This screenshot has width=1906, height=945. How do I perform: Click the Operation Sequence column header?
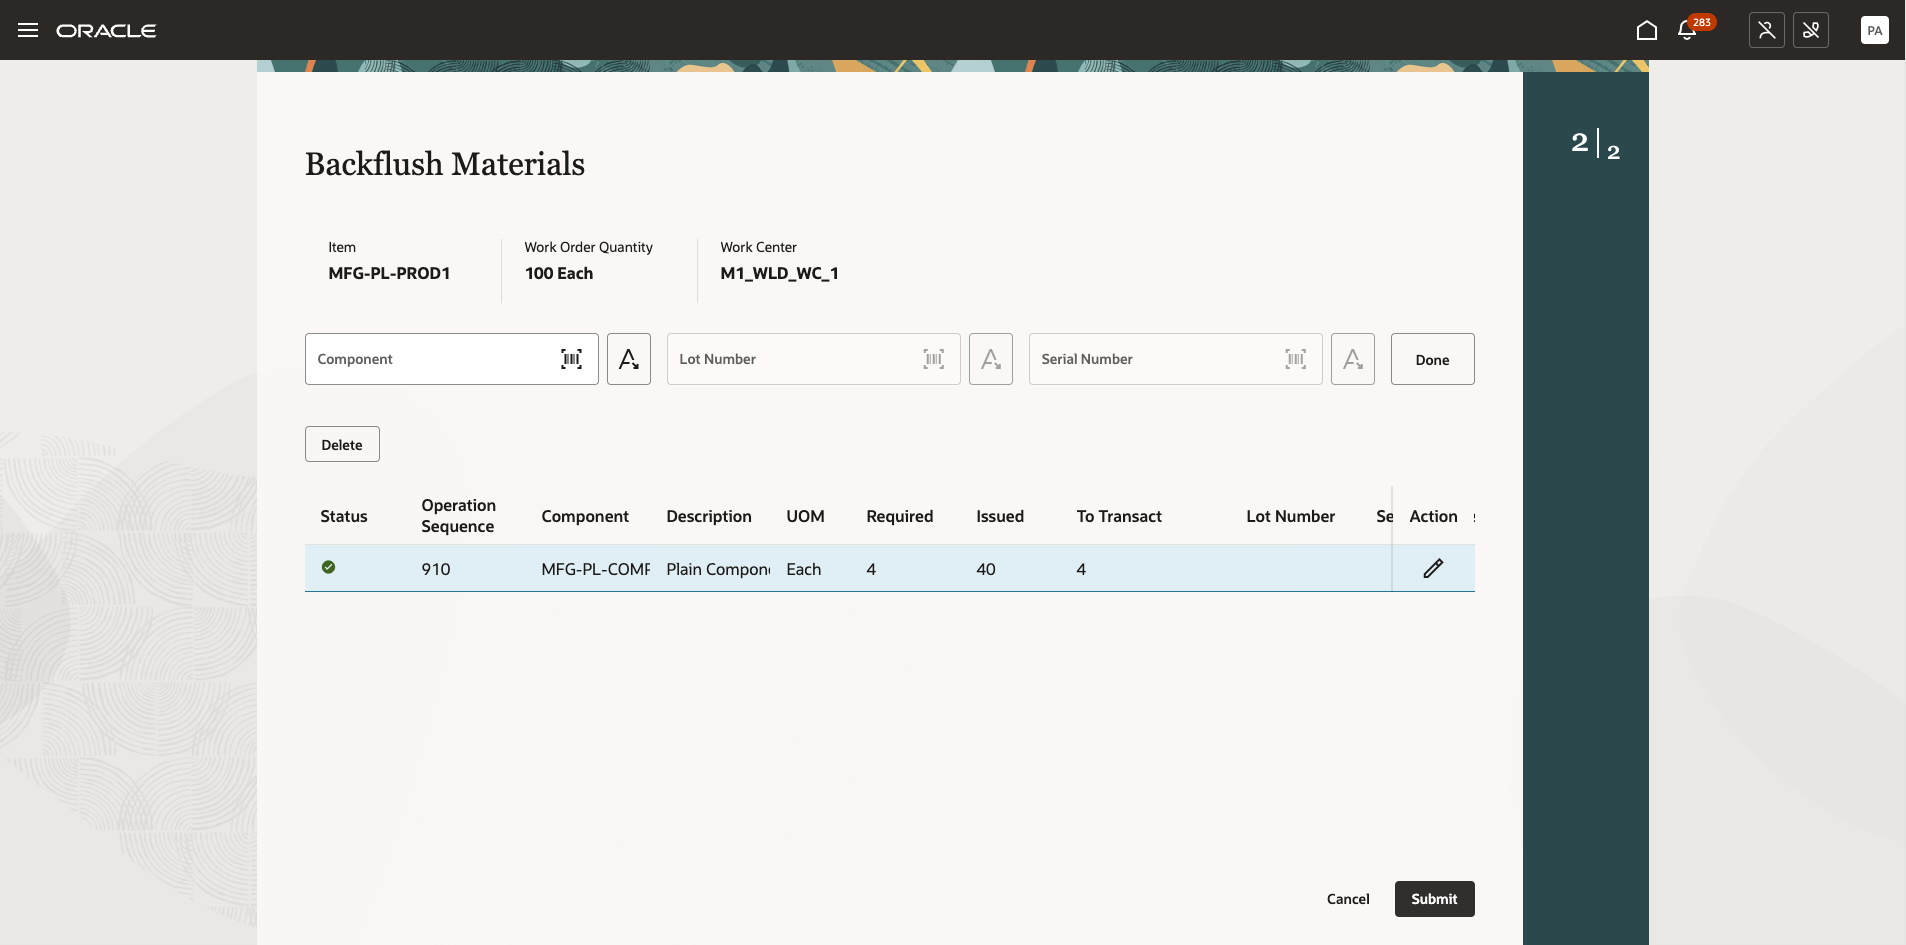(458, 516)
